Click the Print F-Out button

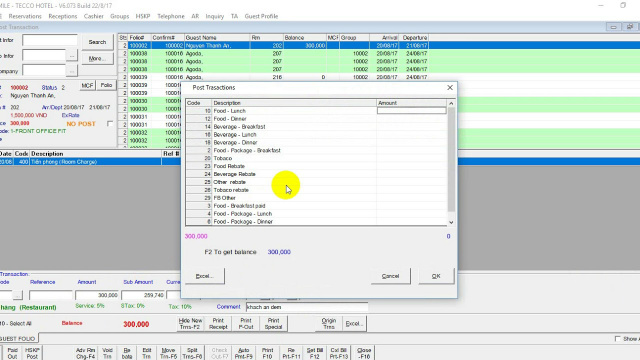[x=246, y=324]
